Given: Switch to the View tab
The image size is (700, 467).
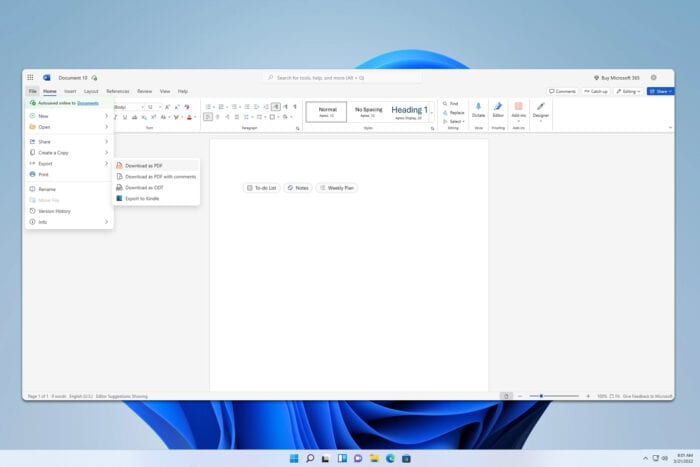Looking at the screenshot, I should click(165, 91).
